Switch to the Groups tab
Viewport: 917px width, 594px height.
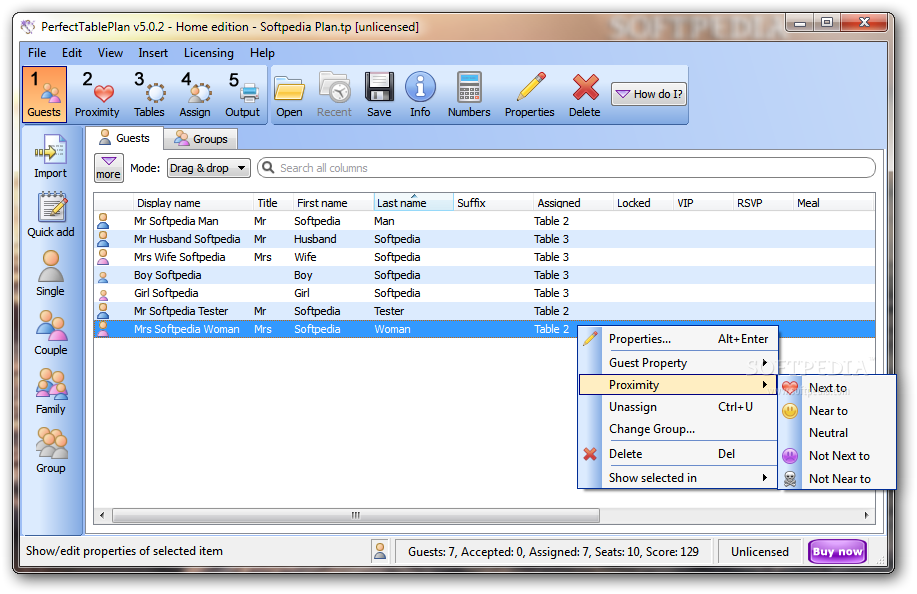click(201, 139)
